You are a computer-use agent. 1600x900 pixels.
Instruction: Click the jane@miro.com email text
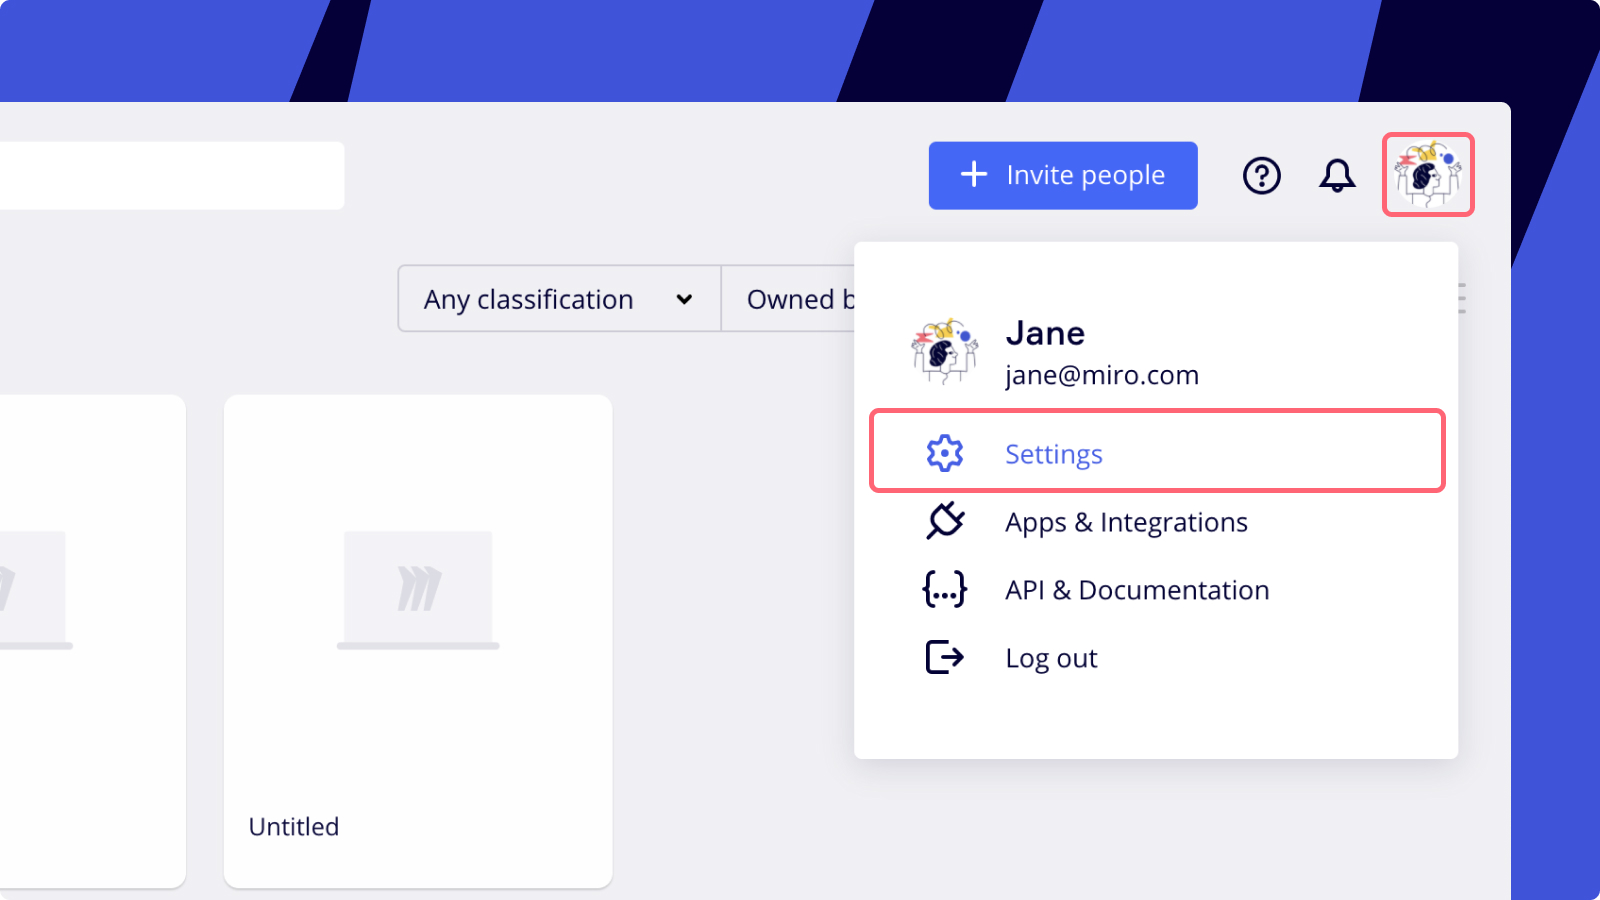pos(1101,375)
